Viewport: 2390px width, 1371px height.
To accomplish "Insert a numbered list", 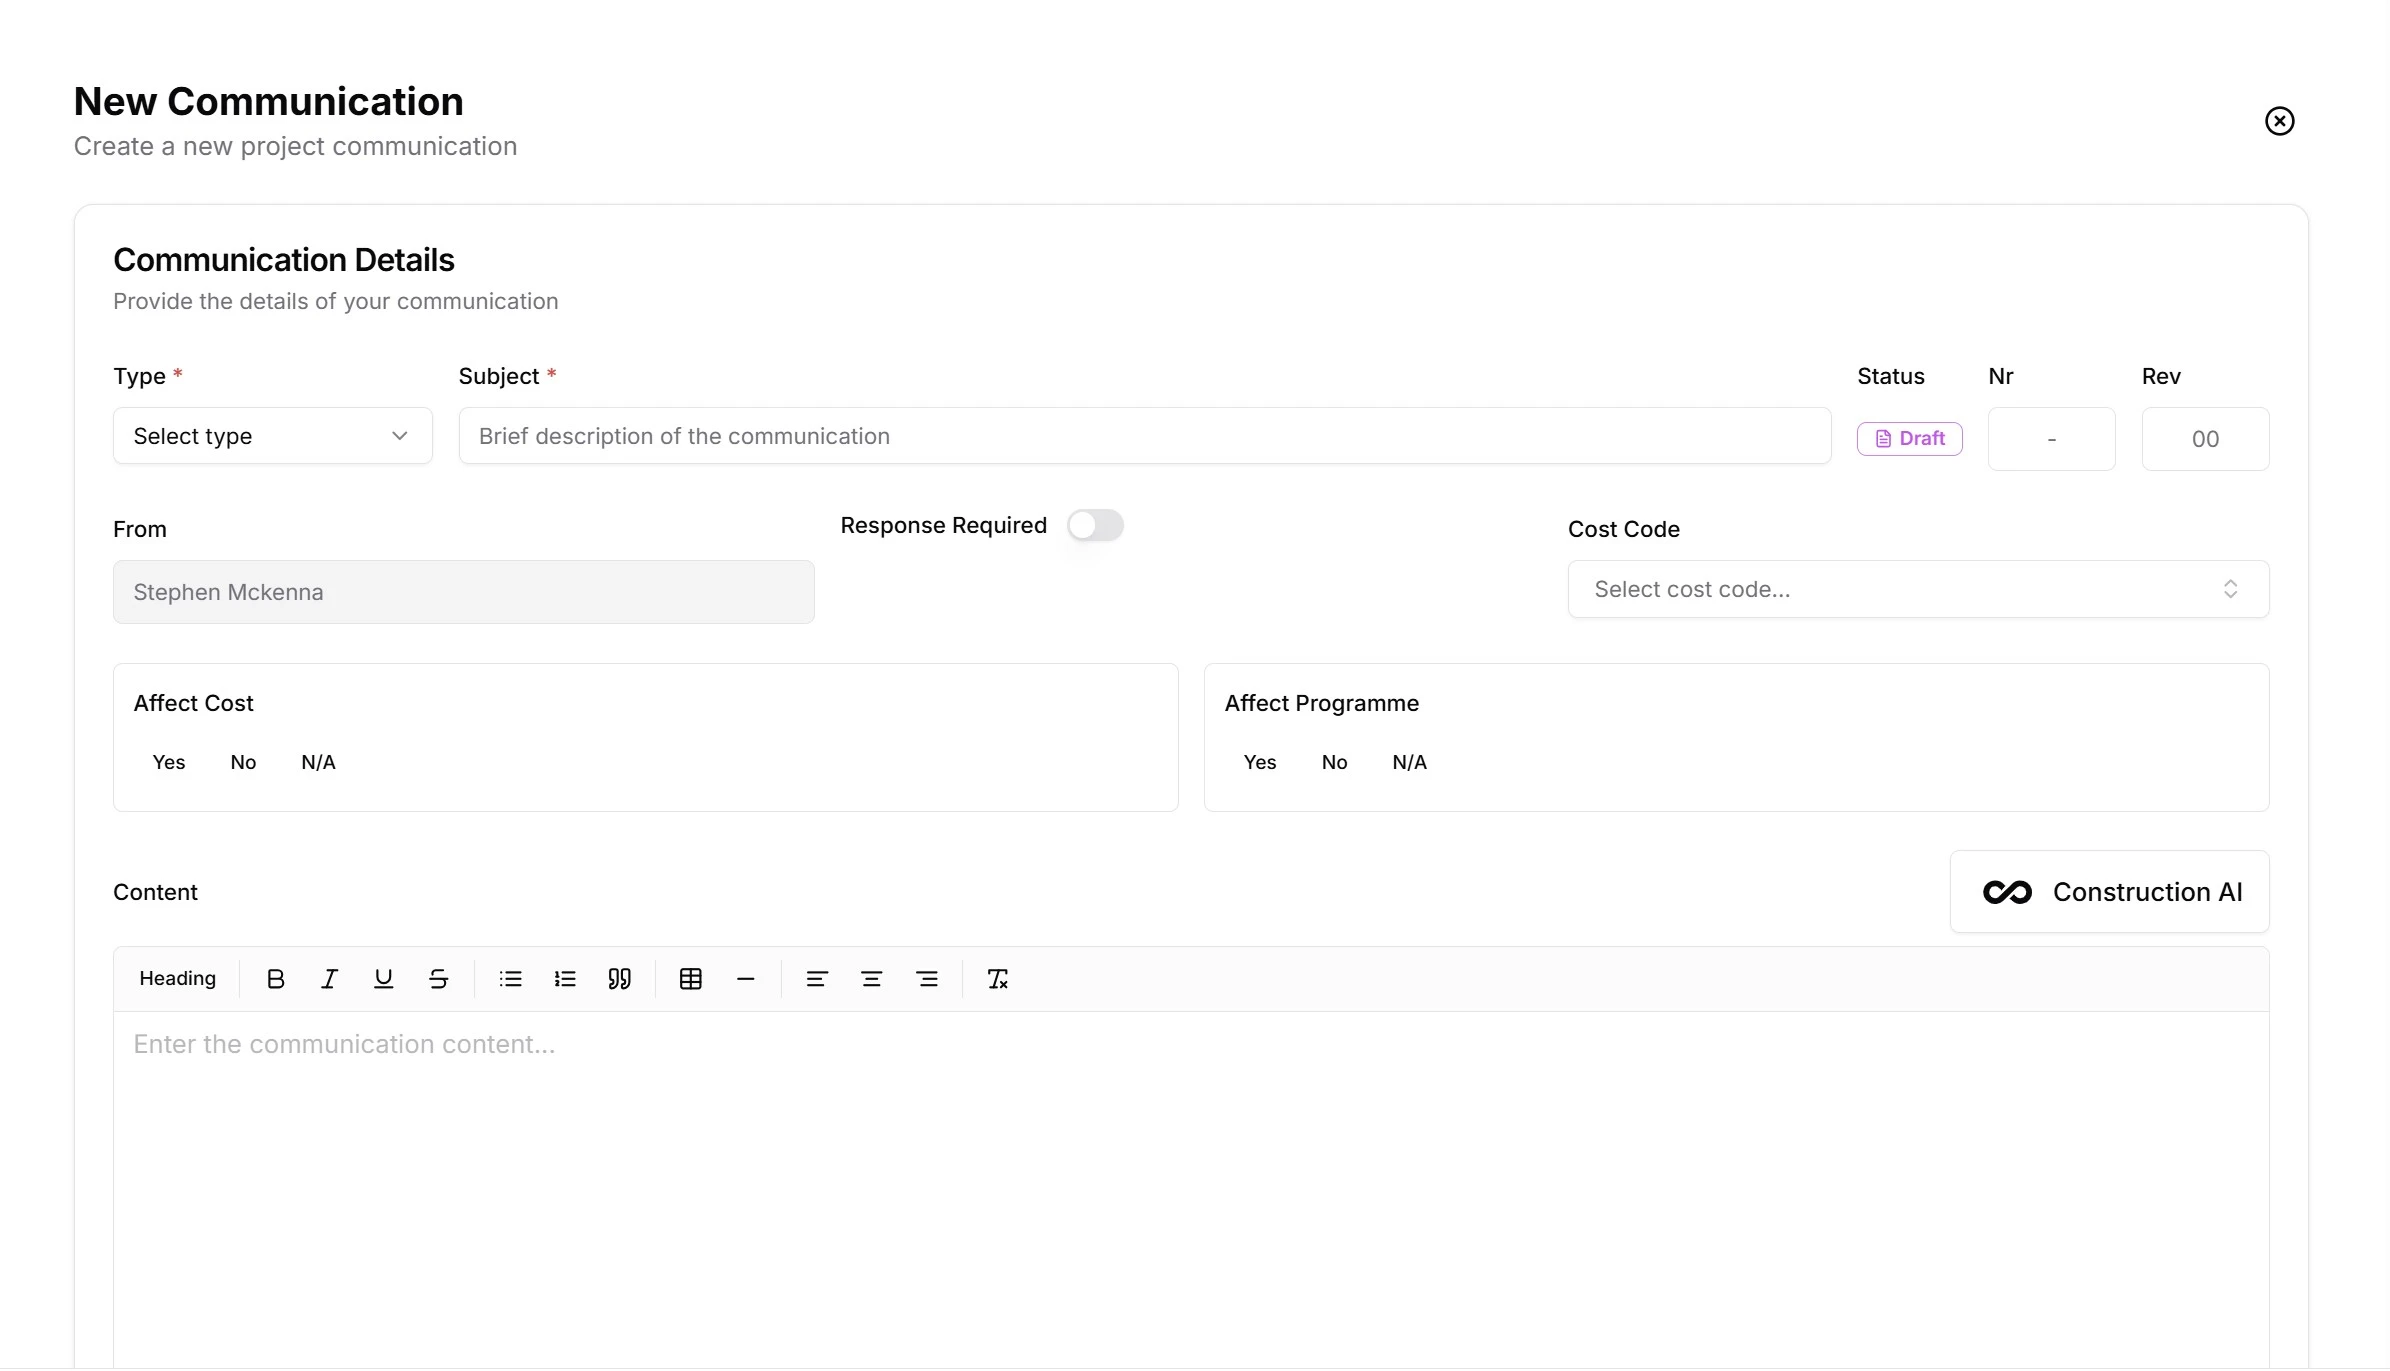I will point(565,978).
